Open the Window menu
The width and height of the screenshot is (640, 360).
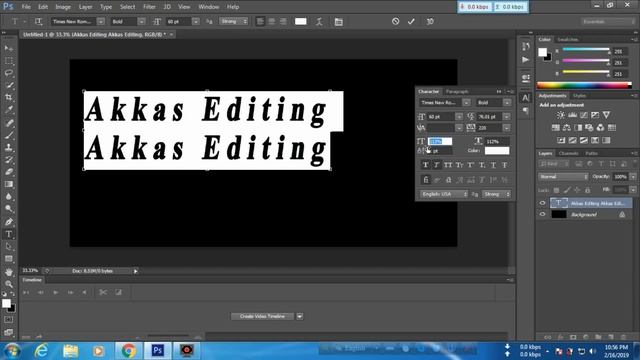pyautogui.click(x=209, y=7)
